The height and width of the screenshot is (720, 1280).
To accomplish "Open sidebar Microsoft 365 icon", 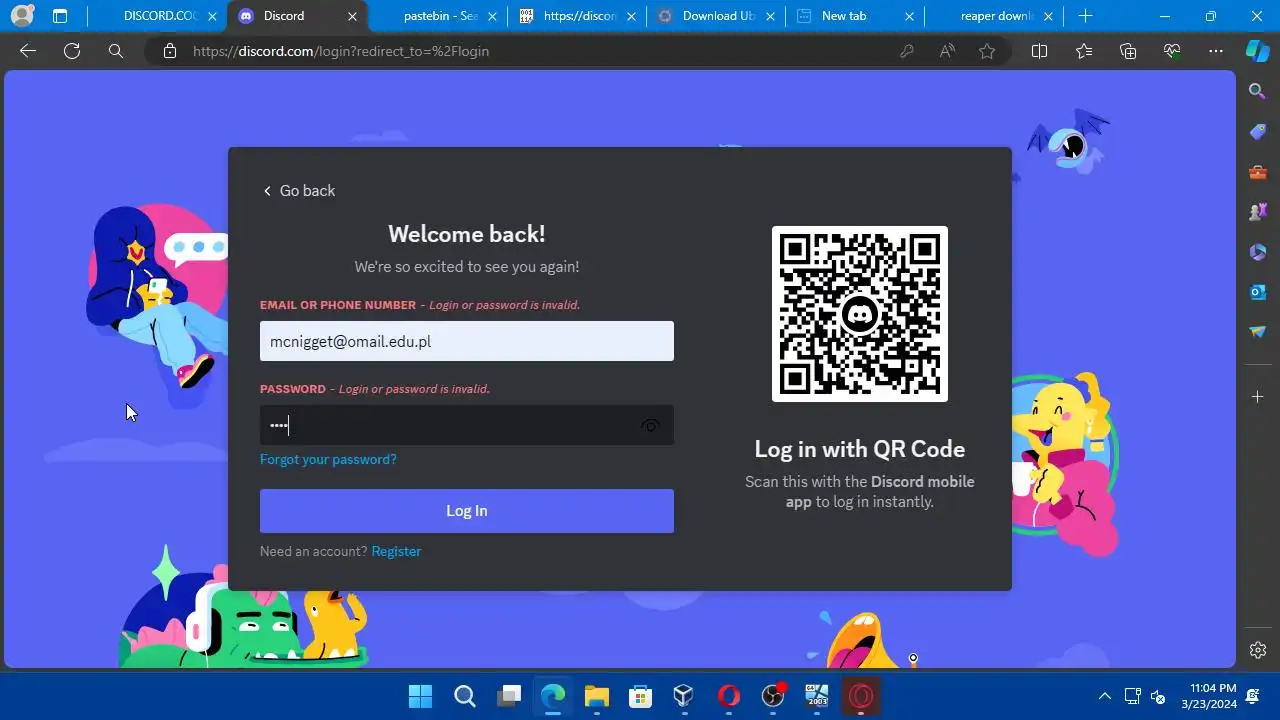I will coord(1258,252).
